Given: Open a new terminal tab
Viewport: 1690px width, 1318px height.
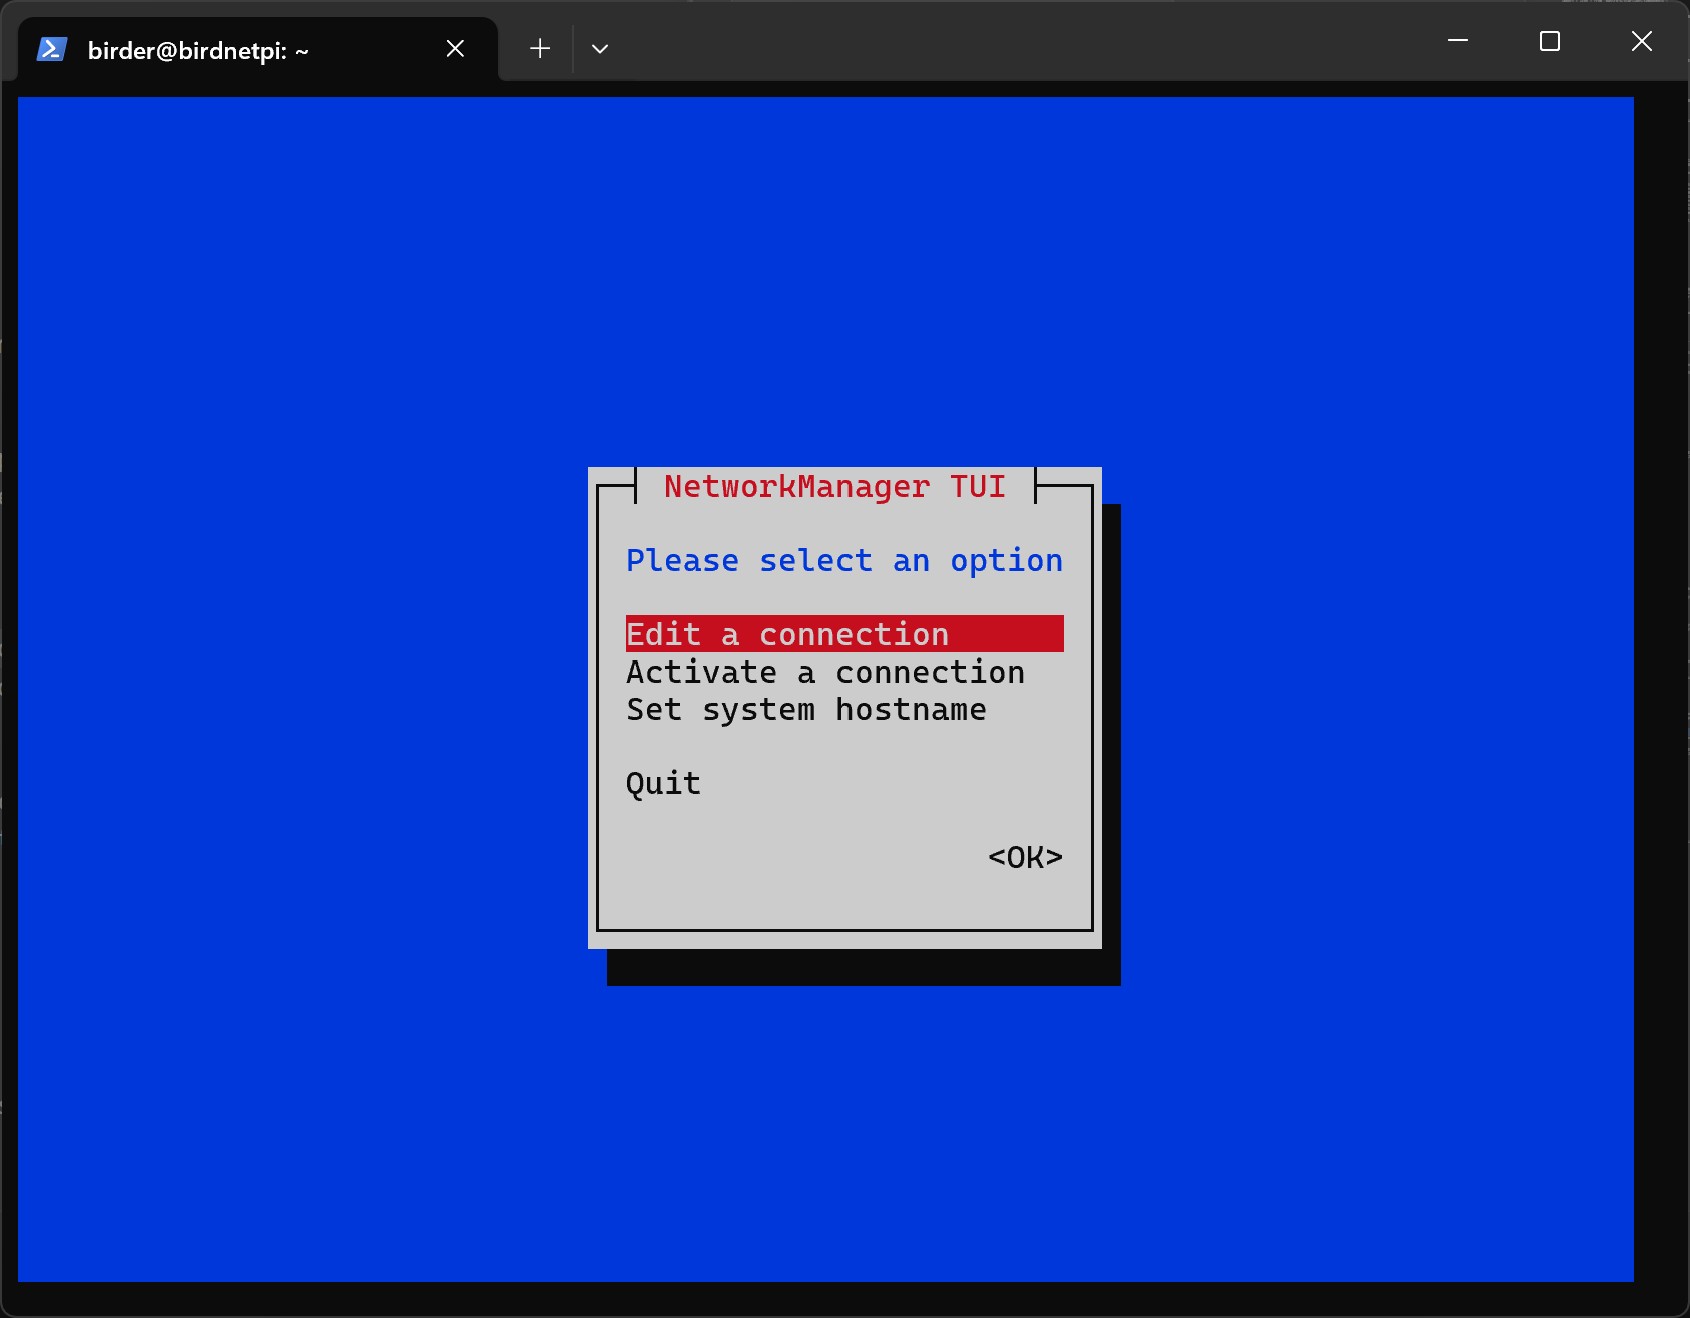Looking at the screenshot, I should click(x=540, y=49).
